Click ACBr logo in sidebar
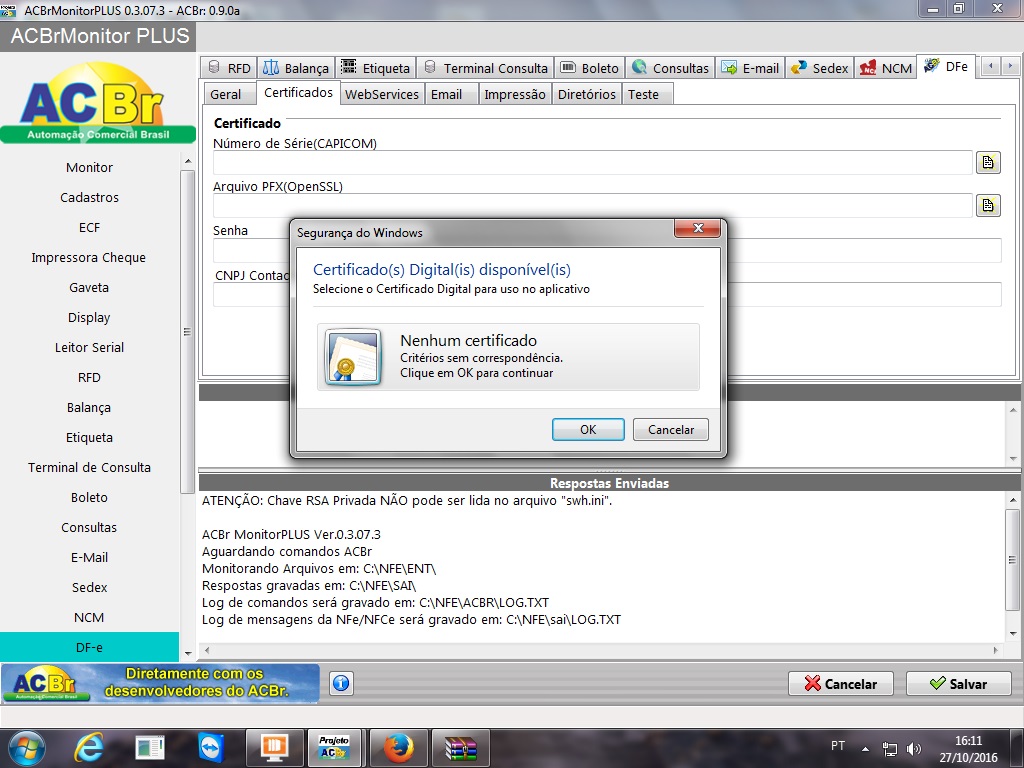1024x768 pixels. coord(98,103)
